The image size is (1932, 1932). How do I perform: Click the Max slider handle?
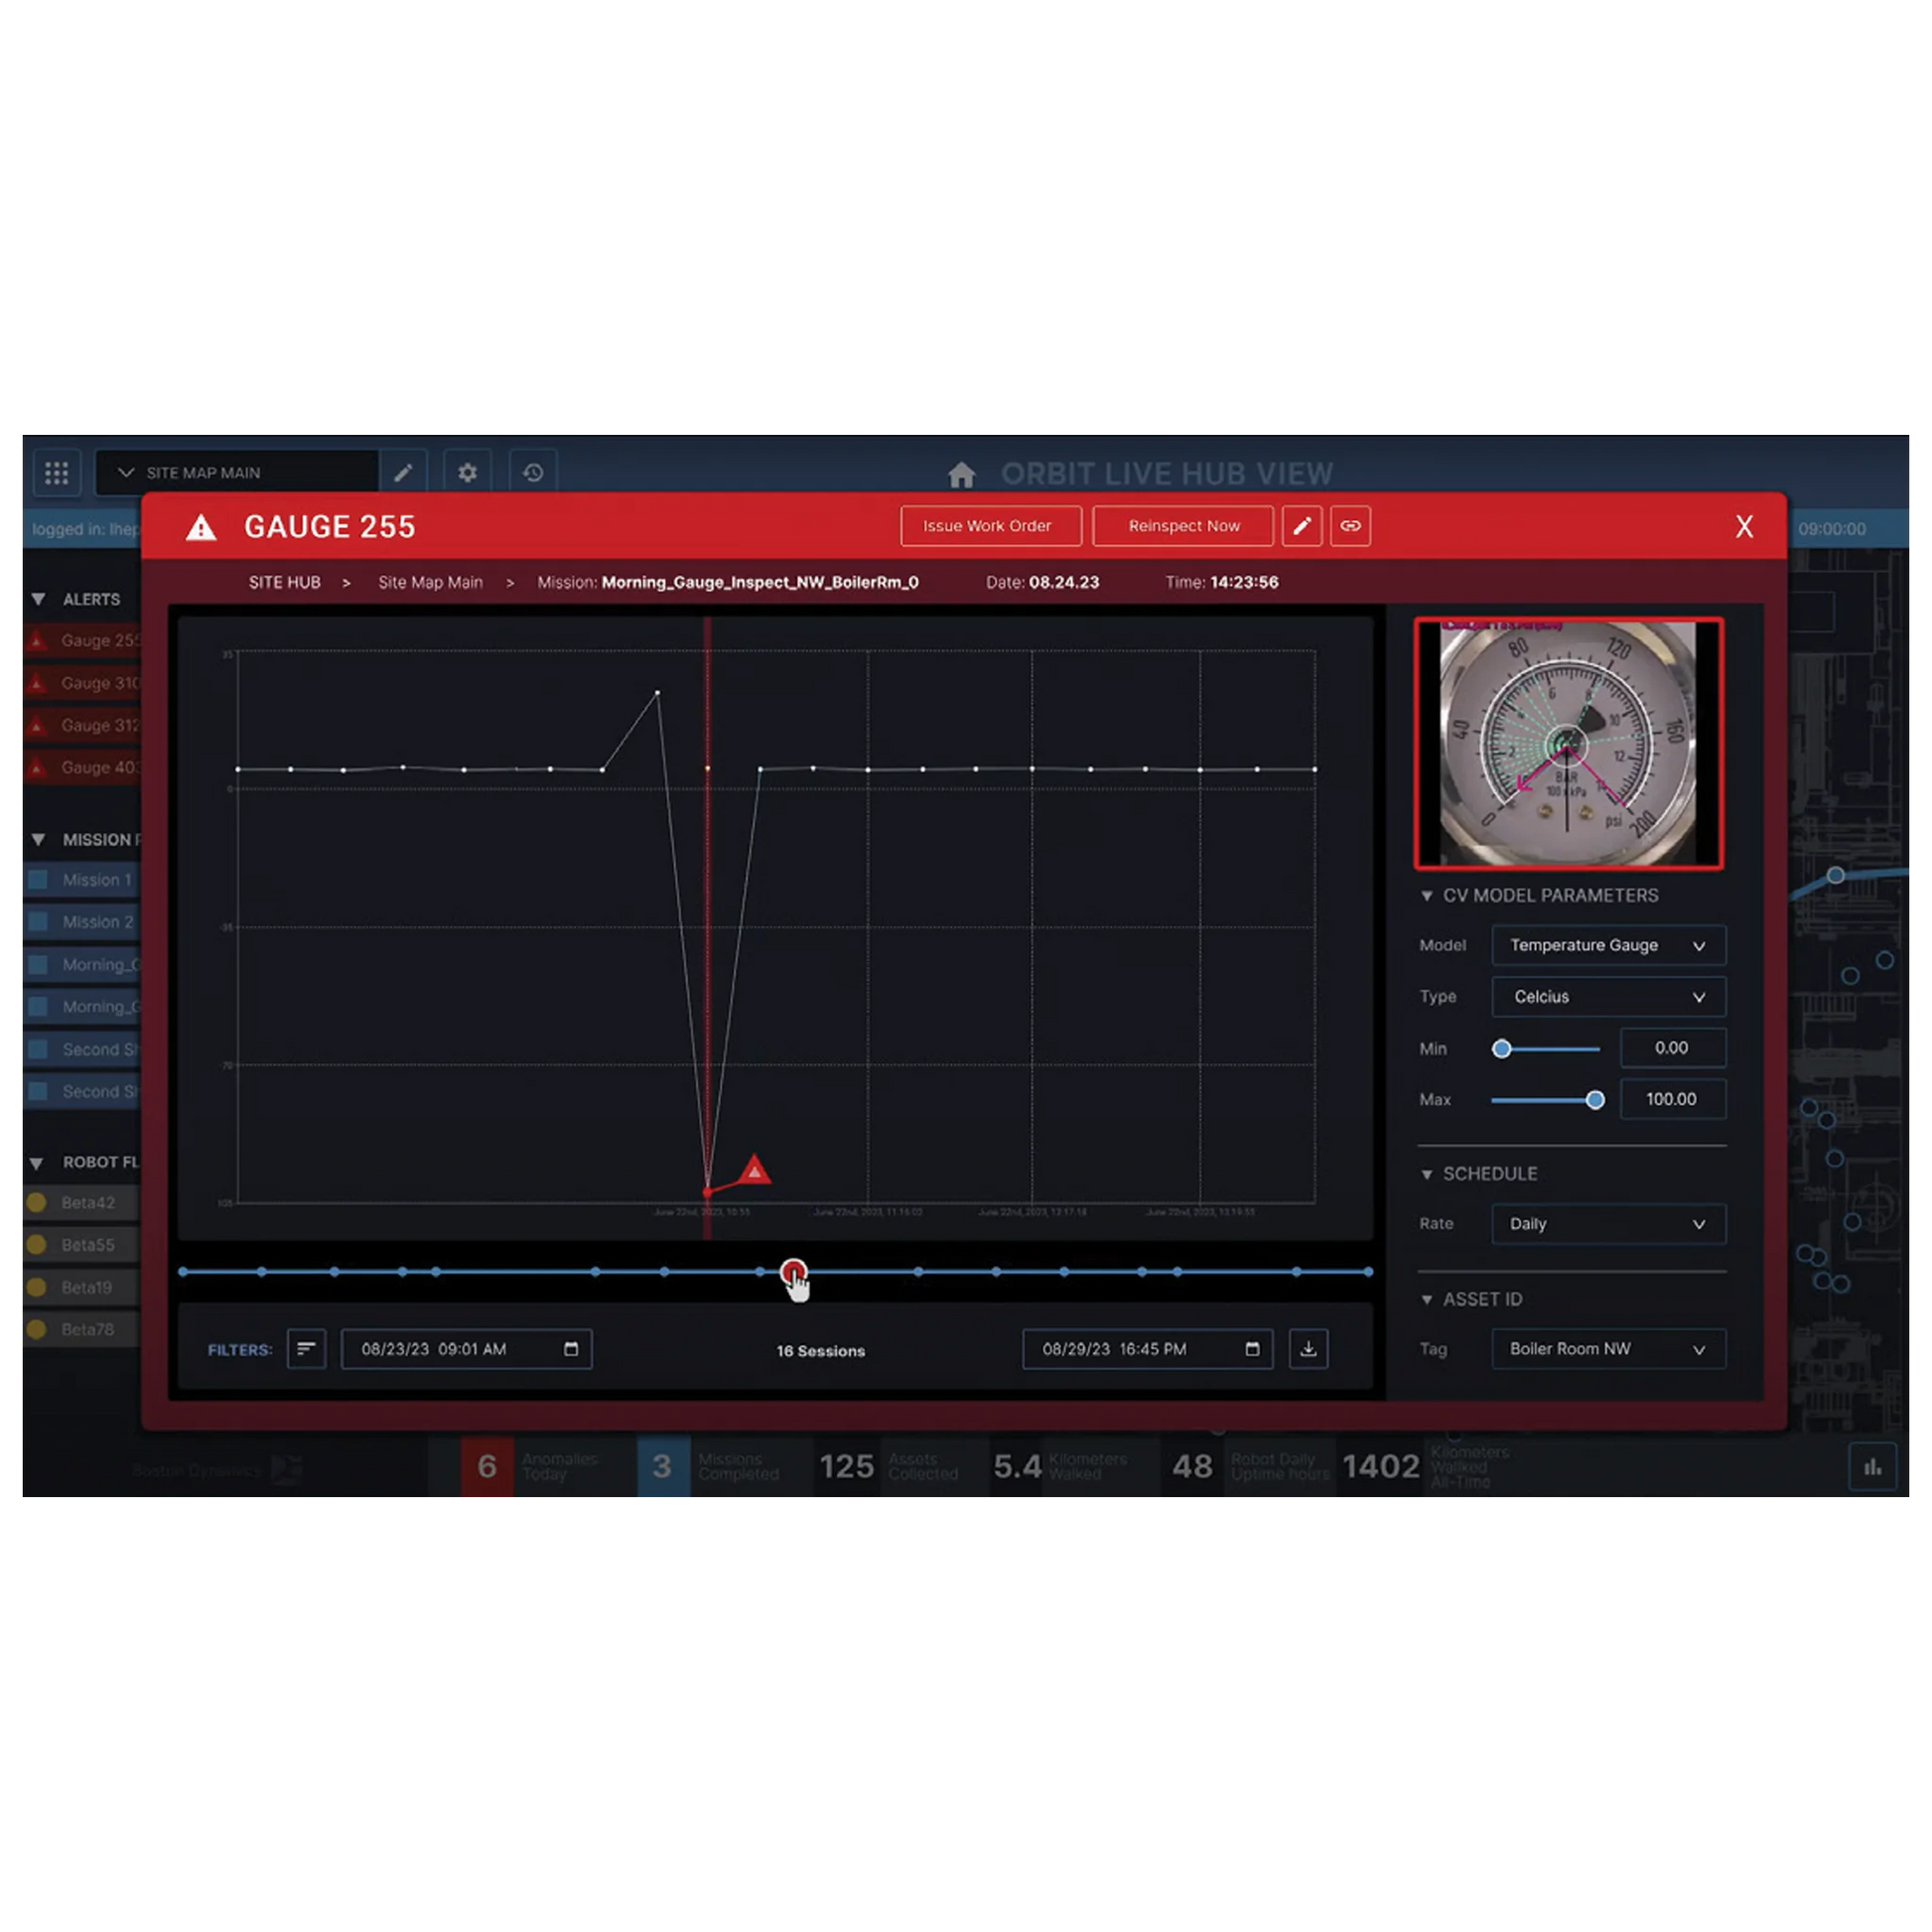[x=1595, y=1100]
